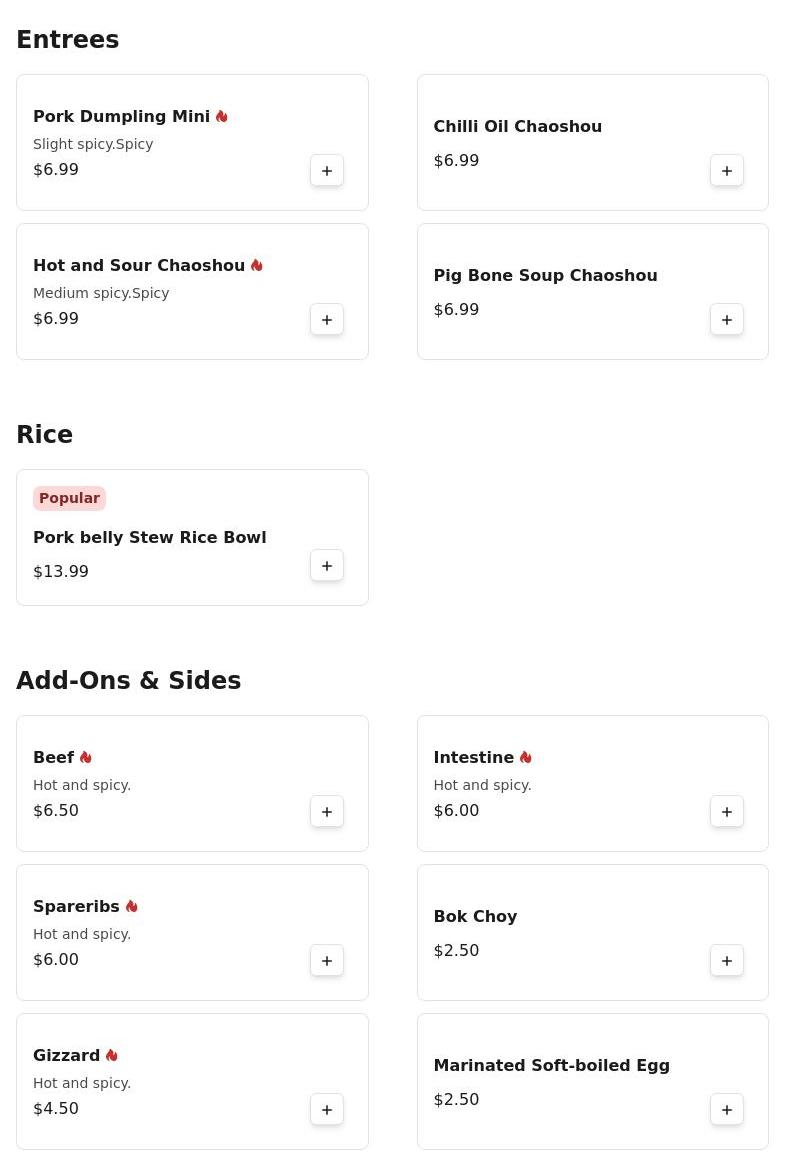
Task: Click spicy flame icon beside Beef
Action: 86,758
